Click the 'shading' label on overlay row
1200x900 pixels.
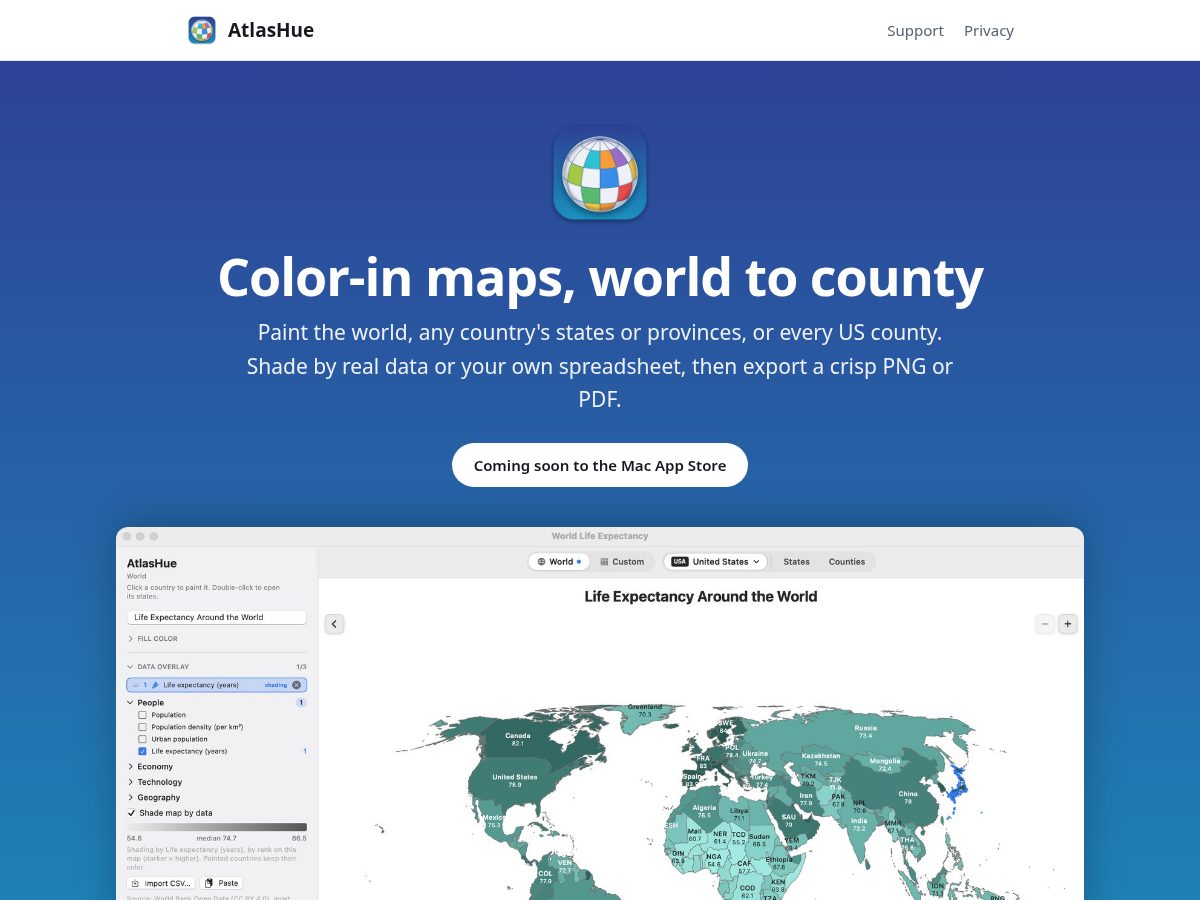(x=276, y=685)
